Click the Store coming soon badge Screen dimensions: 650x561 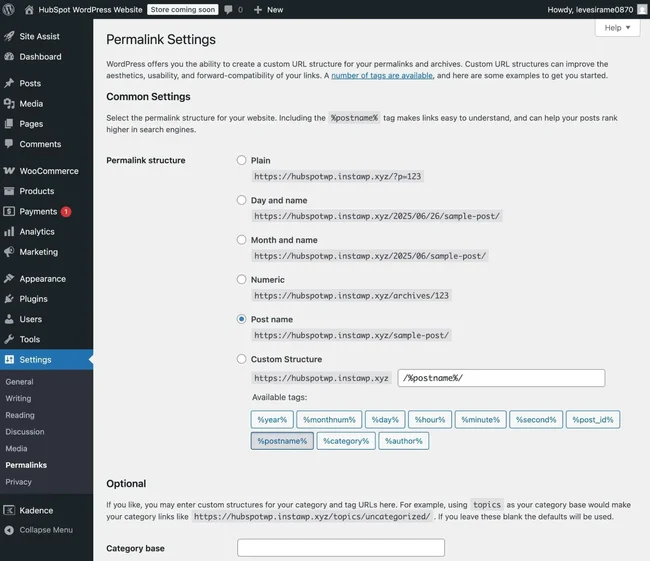click(x=183, y=10)
